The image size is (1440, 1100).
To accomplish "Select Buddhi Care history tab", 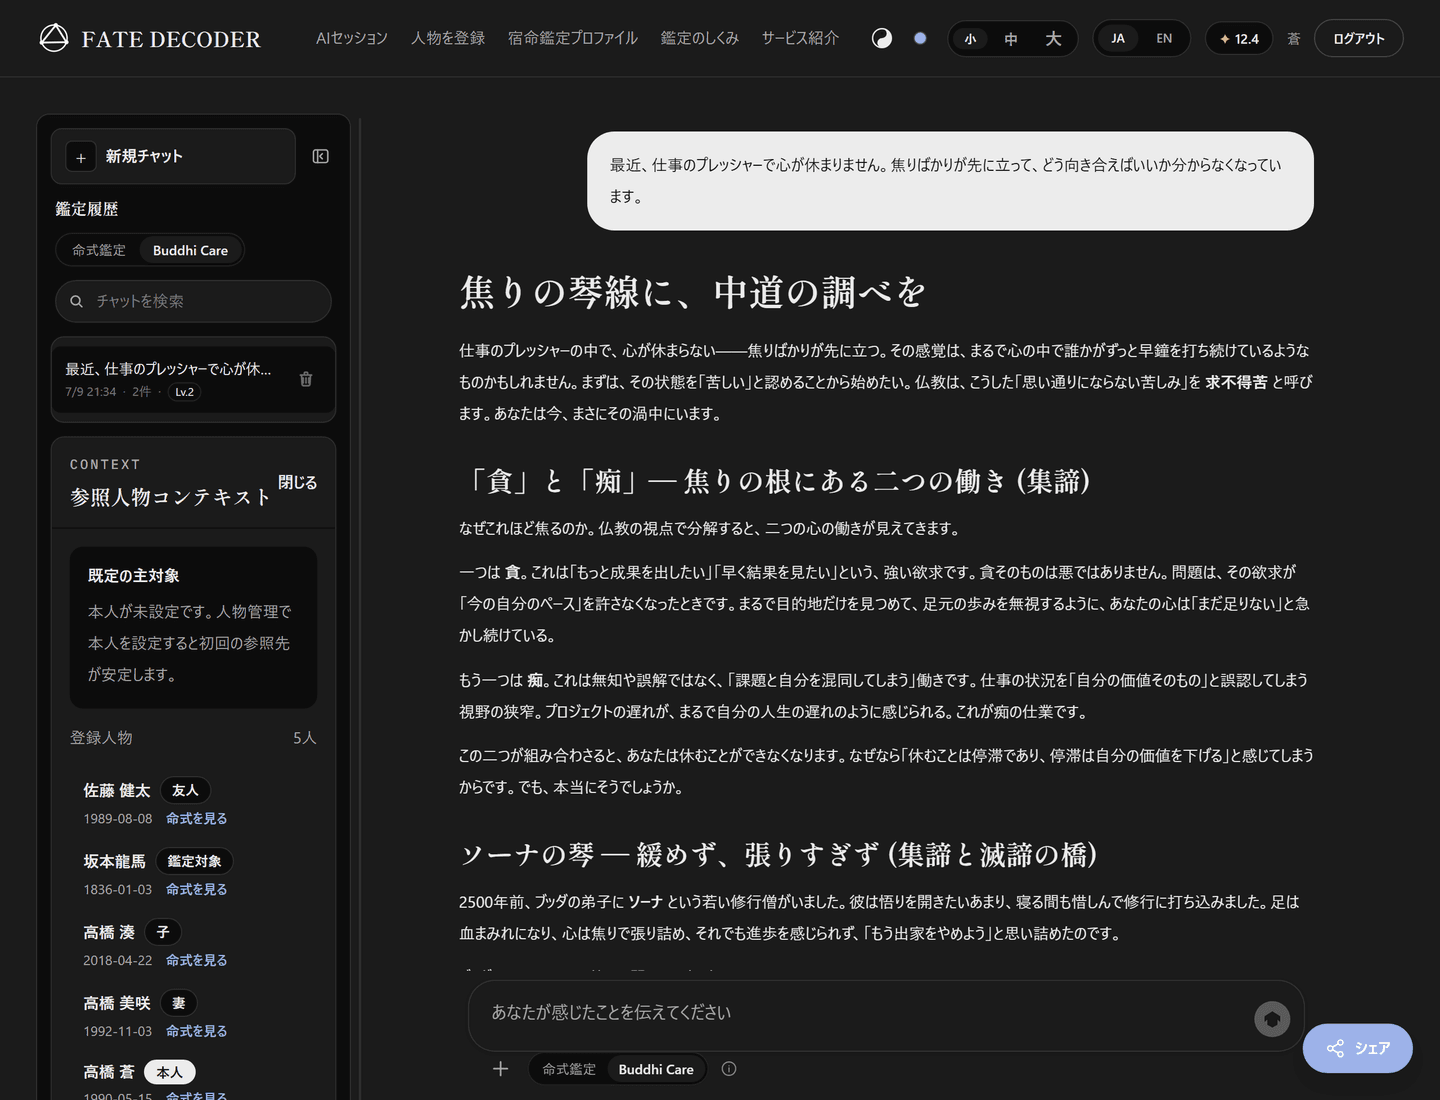I will click(x=190, y=250).
